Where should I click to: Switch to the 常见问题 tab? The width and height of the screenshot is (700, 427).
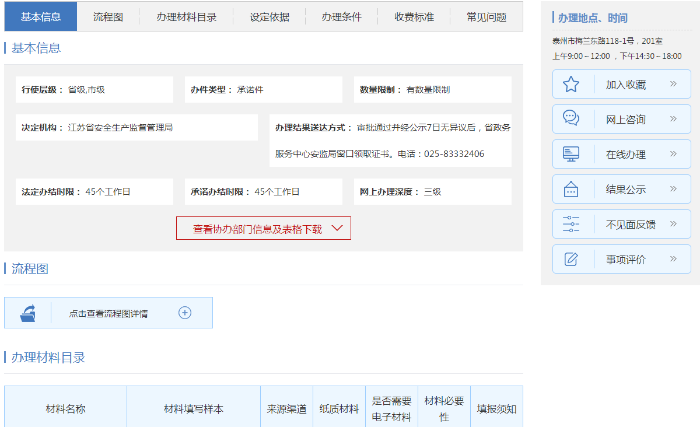point(486,17)
